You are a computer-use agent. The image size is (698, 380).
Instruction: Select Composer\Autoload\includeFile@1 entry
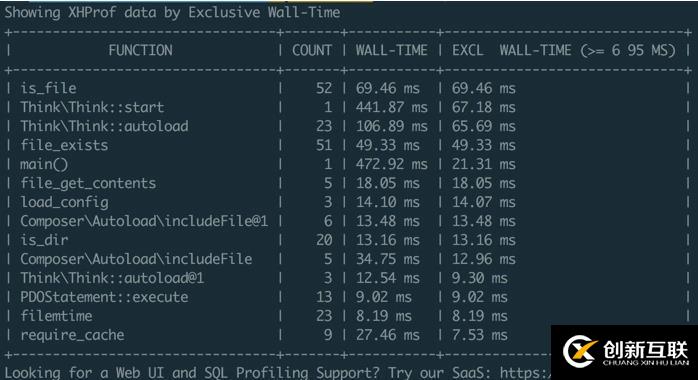[x=144, y=221]
